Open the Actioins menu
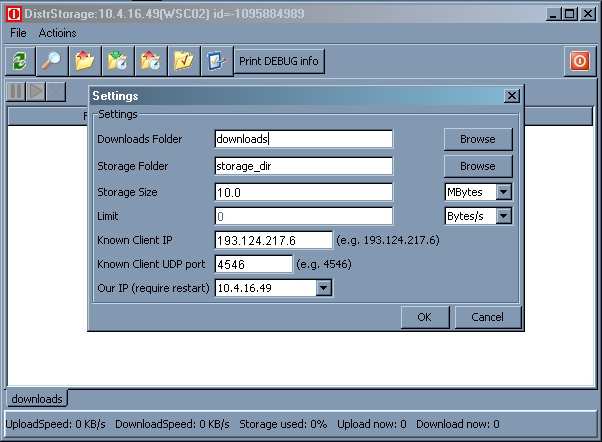 tap(58, 33)
